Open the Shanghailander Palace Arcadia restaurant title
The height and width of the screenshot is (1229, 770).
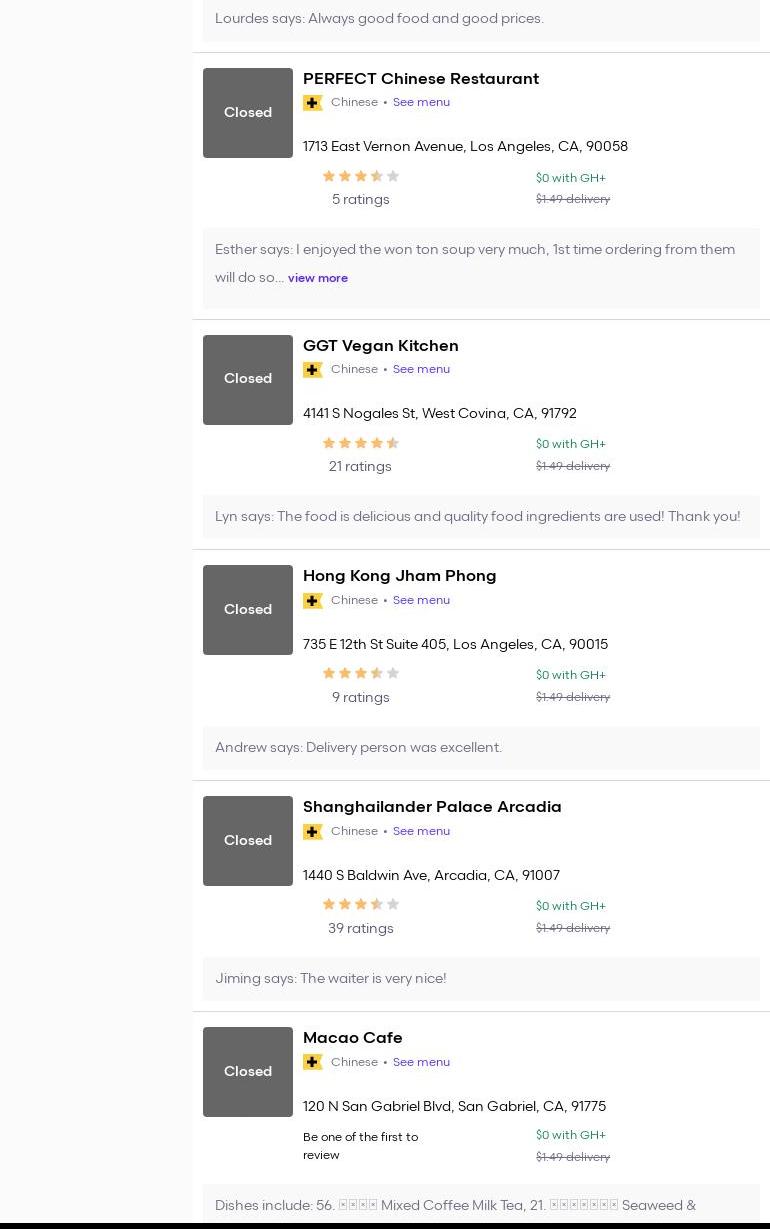(432, 807)
